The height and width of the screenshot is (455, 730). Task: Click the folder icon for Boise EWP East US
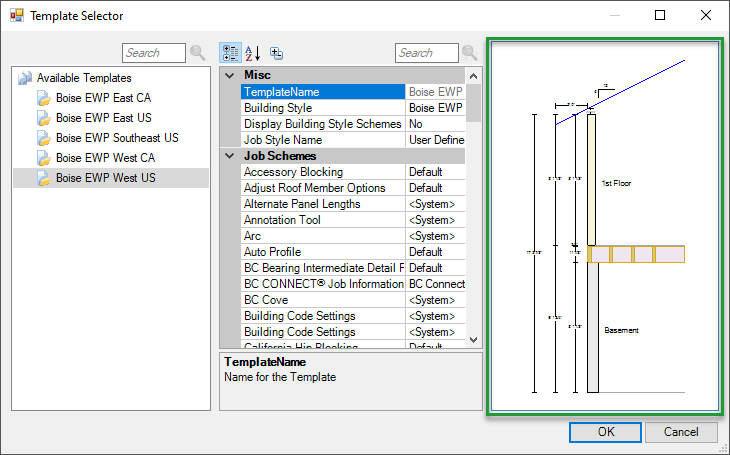[x=44, y=118]
